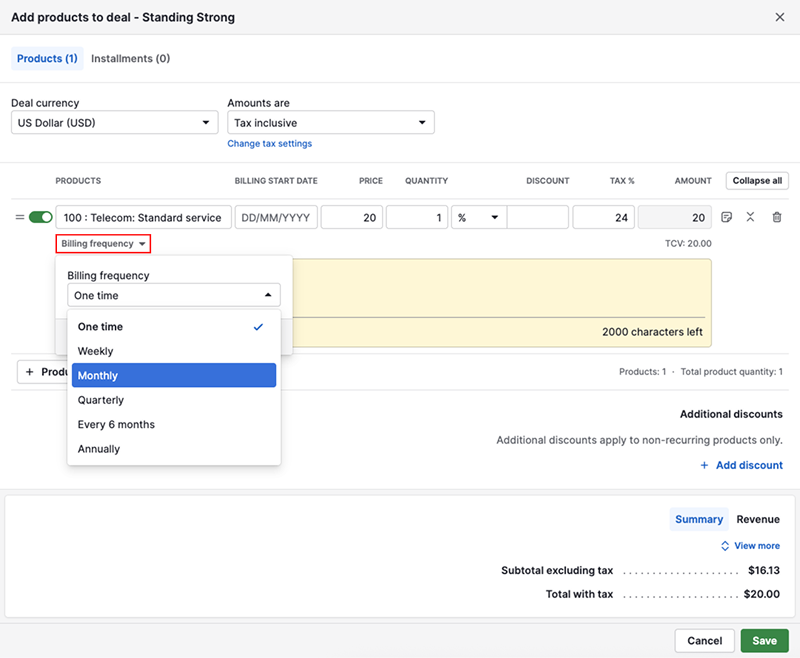Close the Add products dialog
Image resolution: width=800 pixels, height=658 pixels.
(x=780, y=17)
